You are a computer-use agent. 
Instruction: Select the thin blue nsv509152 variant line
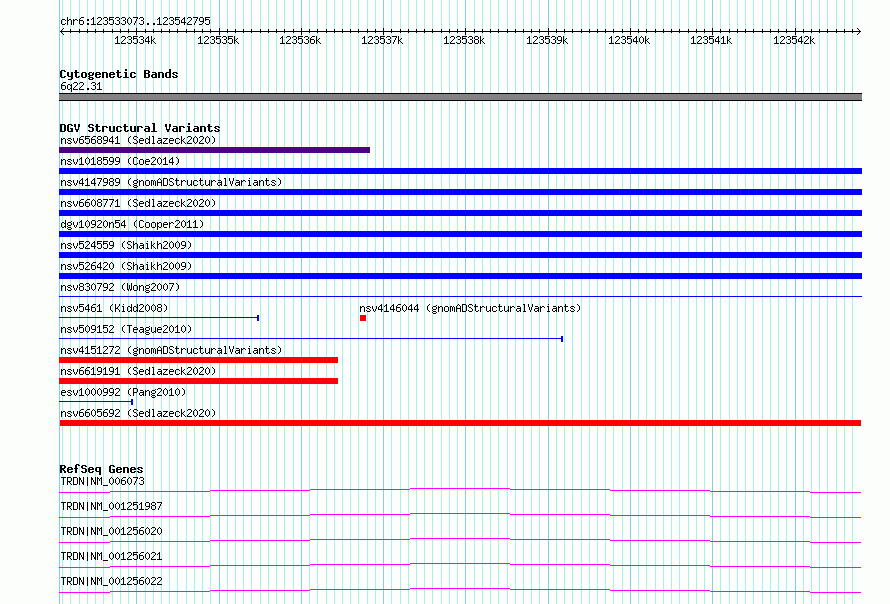(311, 339)
